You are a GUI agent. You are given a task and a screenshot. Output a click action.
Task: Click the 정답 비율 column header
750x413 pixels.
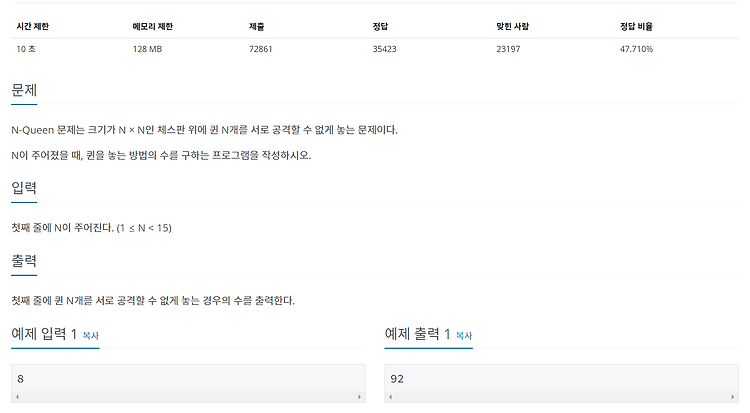(x=637, y=26)
